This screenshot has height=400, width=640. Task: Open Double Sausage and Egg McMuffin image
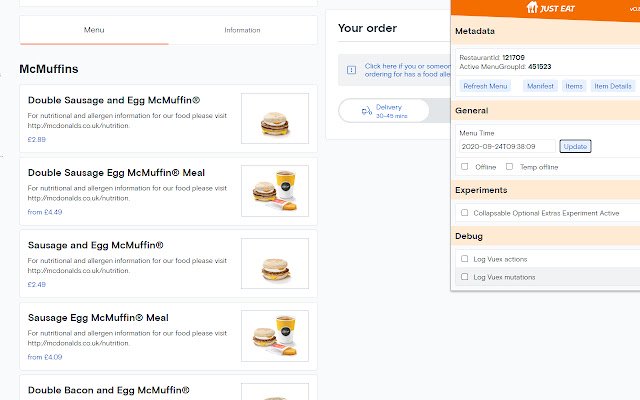[x=275, y=118]
